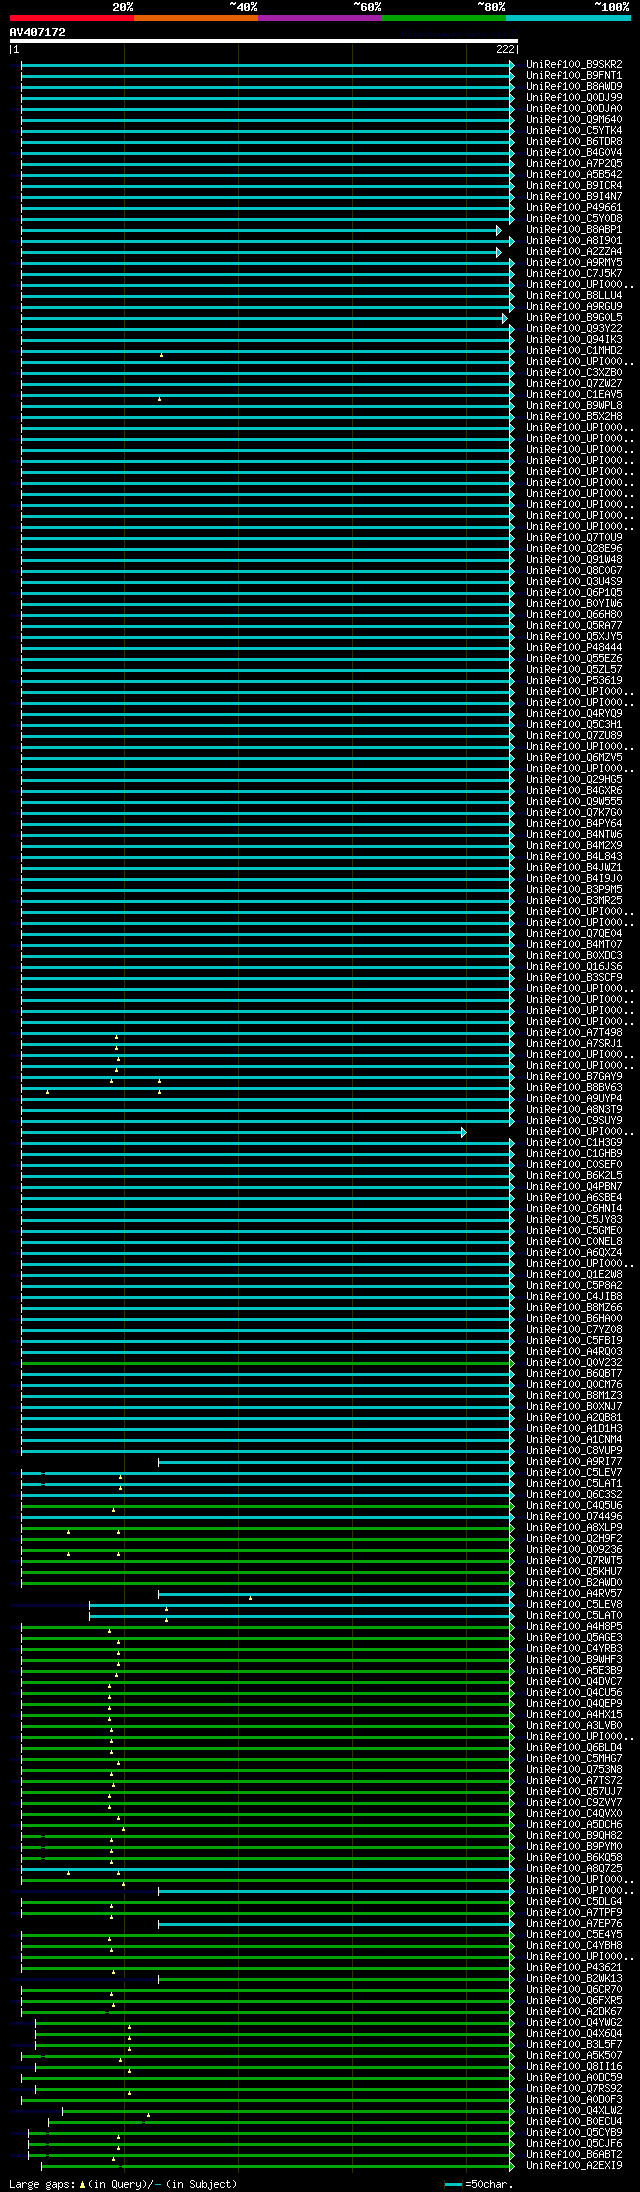This screenshot has width=640, height=2192.
Task: Select hit label UniRef100_Q16JS6
Action: point(574,967)
